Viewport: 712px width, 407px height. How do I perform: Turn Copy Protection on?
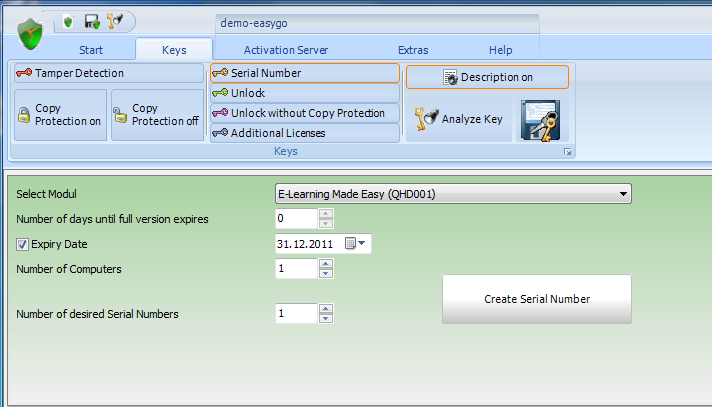(60, 115)
